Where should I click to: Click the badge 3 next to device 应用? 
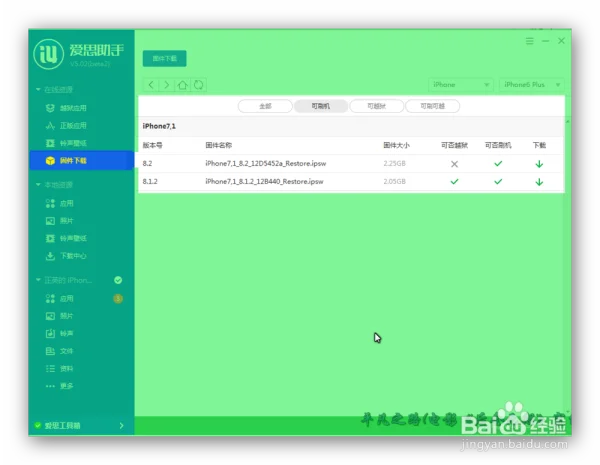118,299
